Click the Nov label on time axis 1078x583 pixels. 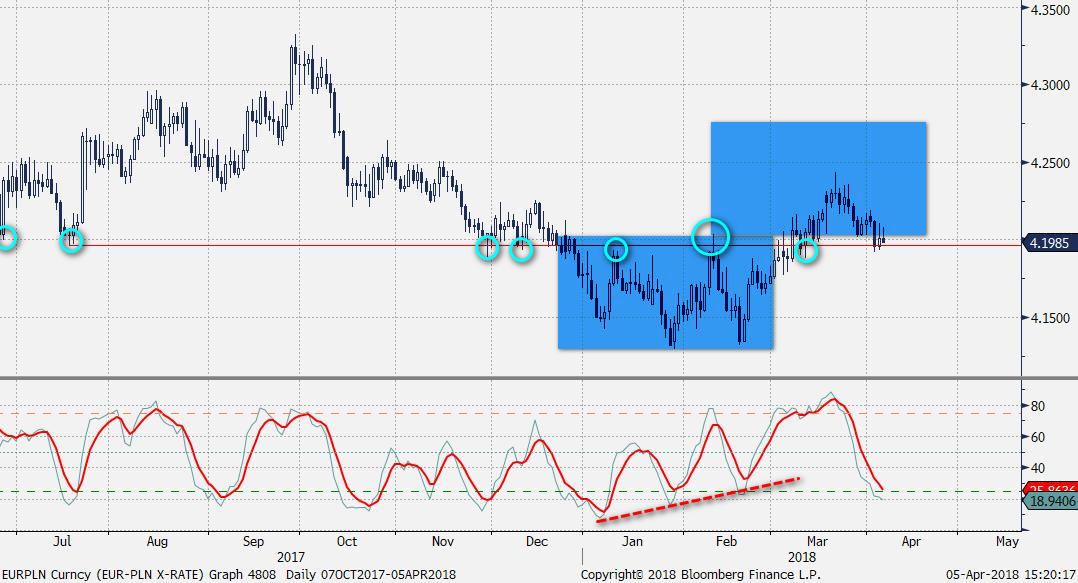click(443, 542)
